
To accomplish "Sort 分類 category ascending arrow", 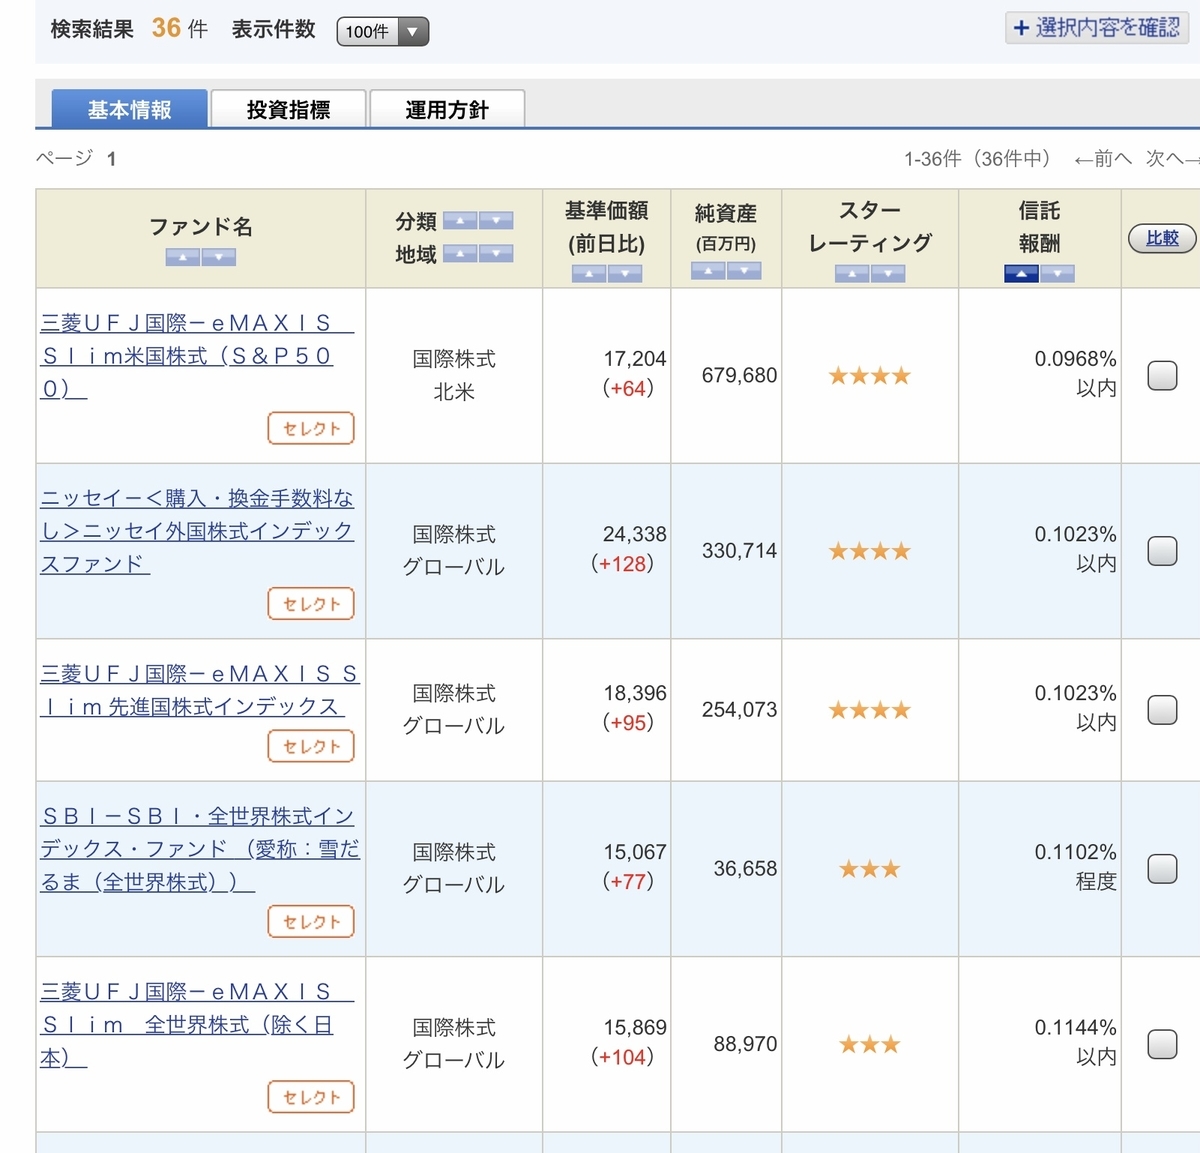I will coord(460,221).
